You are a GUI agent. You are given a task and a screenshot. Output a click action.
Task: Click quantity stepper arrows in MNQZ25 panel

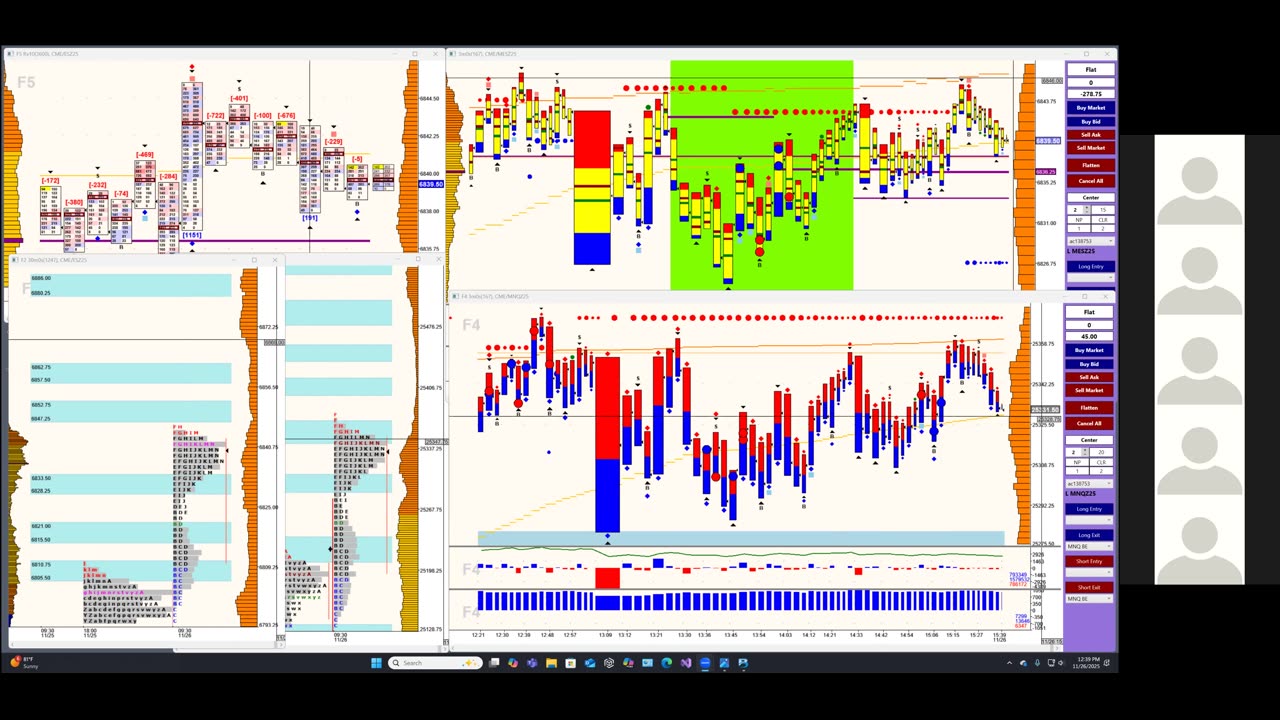pyautogui.click(x=1085, y=452)
